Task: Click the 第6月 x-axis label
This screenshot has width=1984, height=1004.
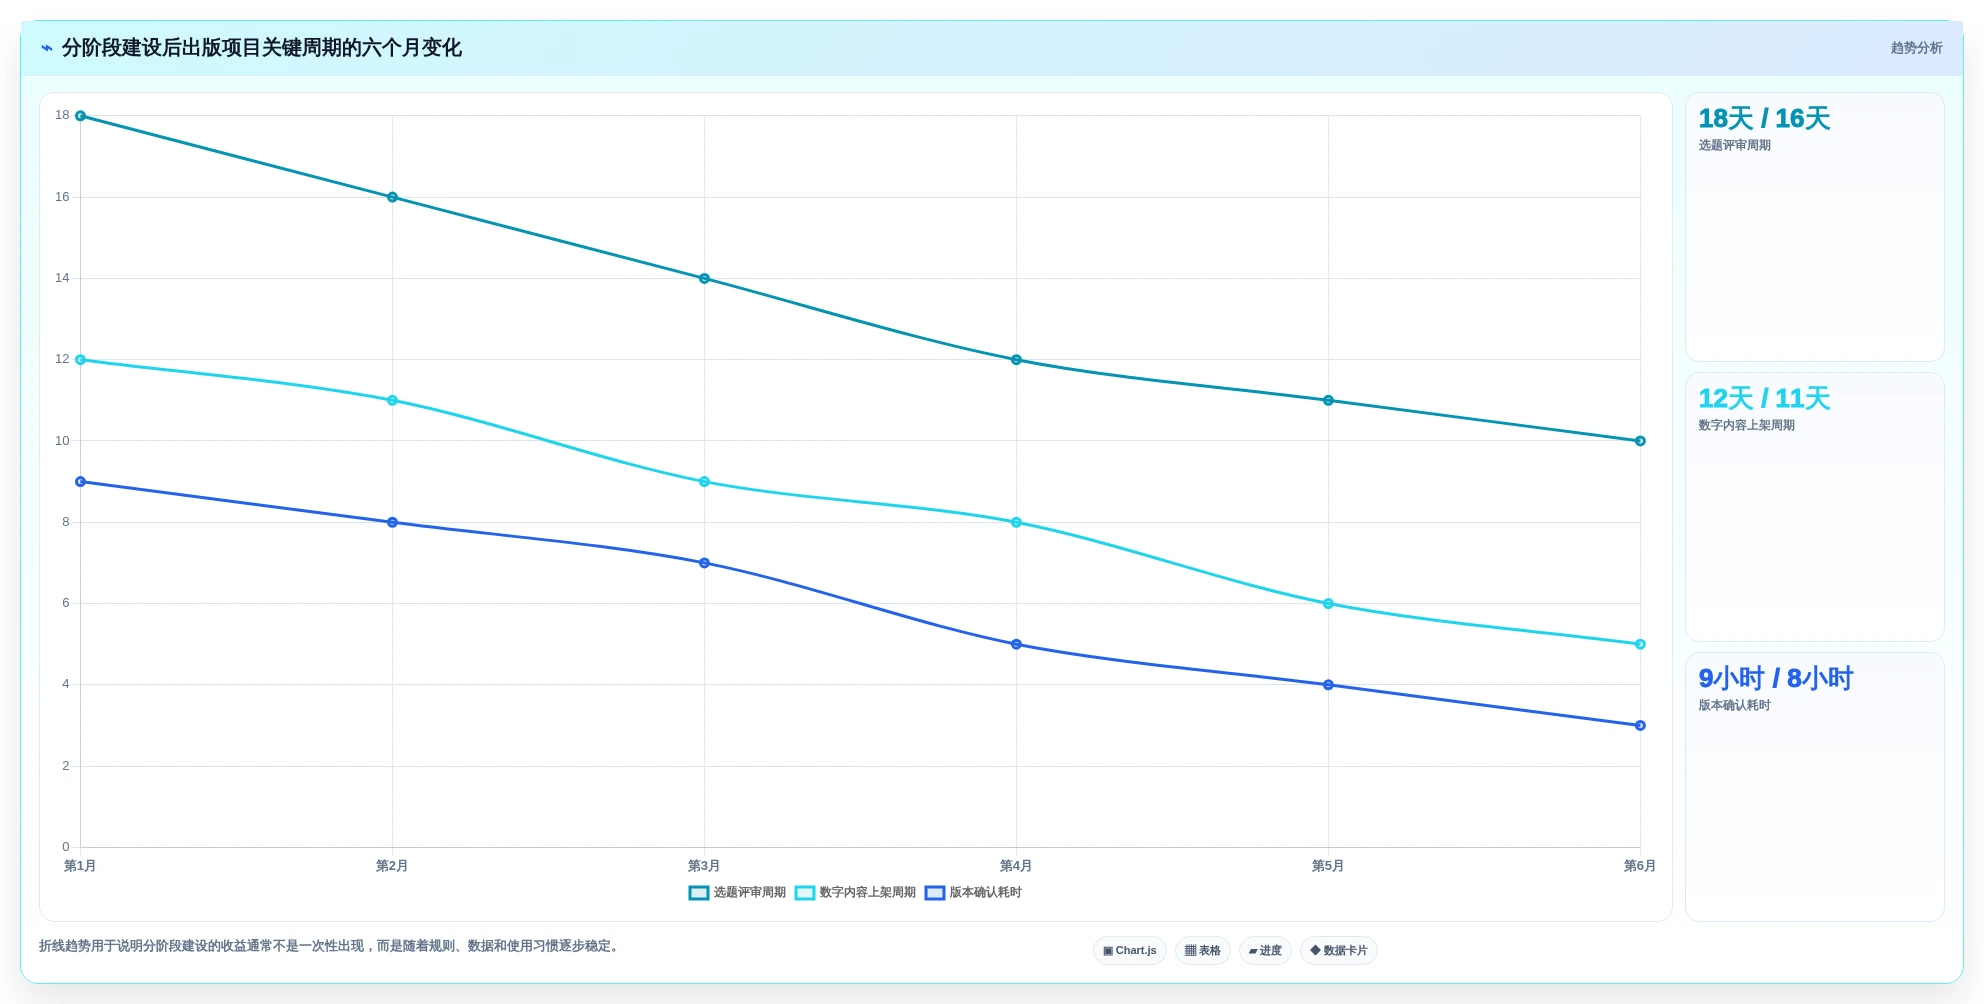Action: pos(1640,866)
